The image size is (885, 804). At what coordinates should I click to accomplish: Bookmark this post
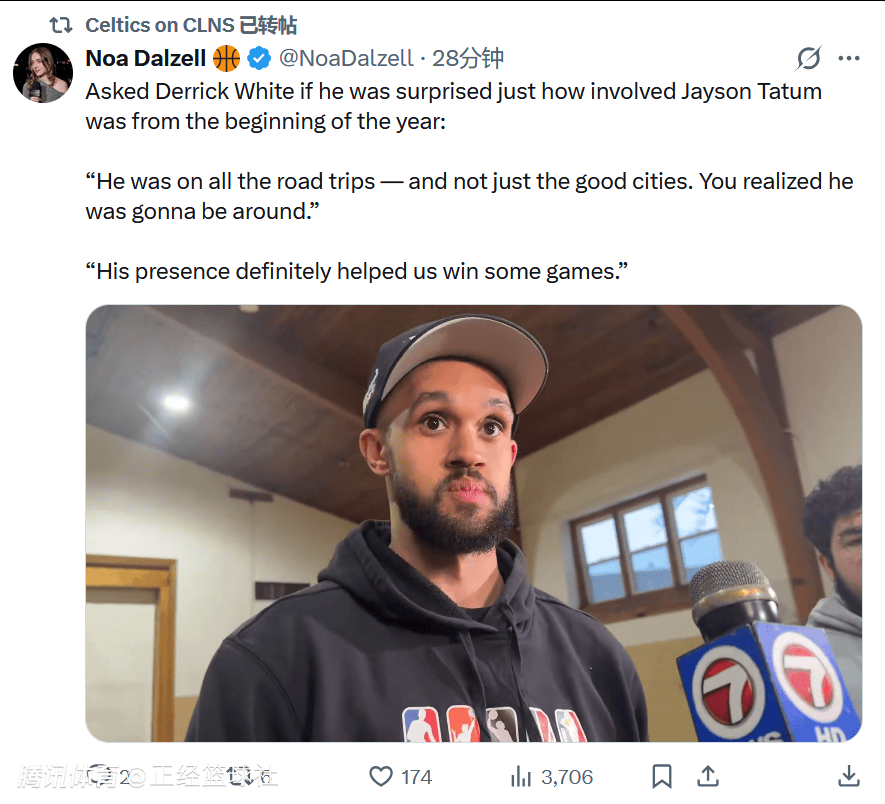pyautogui.click(x=661, y=777)
